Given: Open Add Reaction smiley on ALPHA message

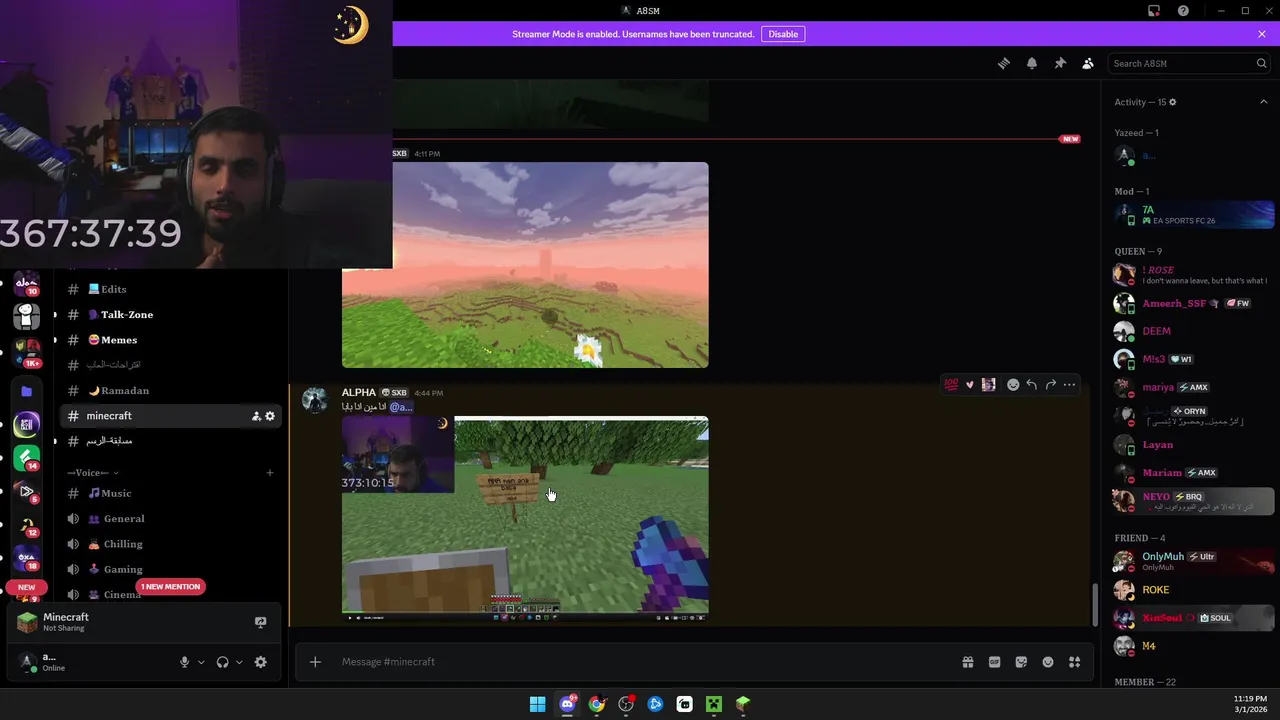Looking at the screenshot, I should click(x=1013, y=384).
